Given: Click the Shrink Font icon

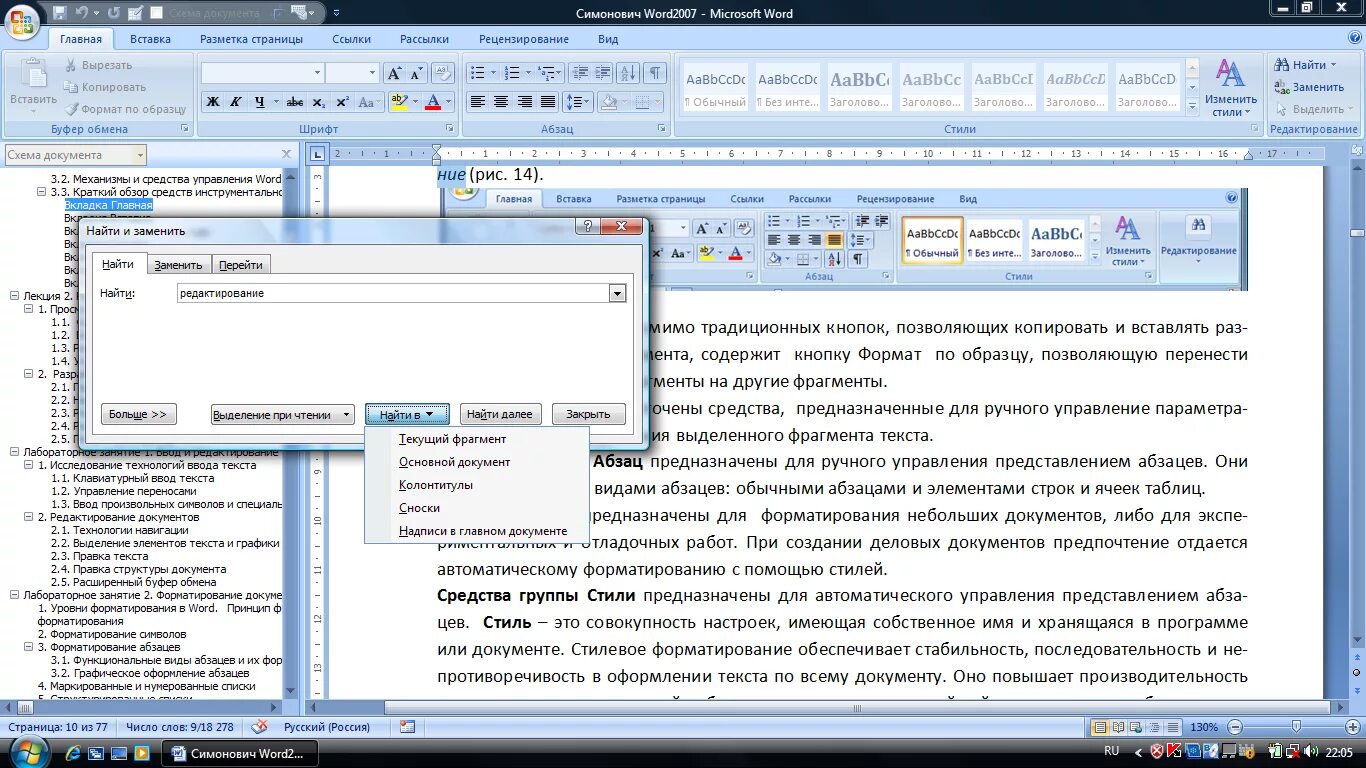Looking at the screenshot, I should (416, 73).
